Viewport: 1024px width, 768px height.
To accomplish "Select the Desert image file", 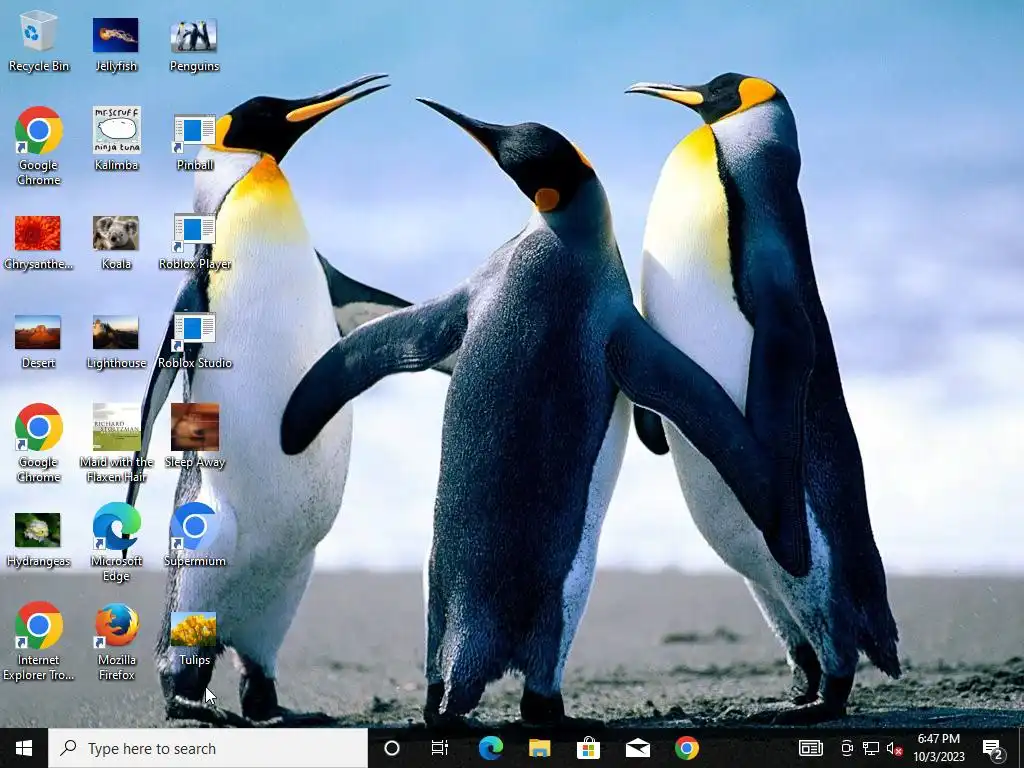I will 38,341.
